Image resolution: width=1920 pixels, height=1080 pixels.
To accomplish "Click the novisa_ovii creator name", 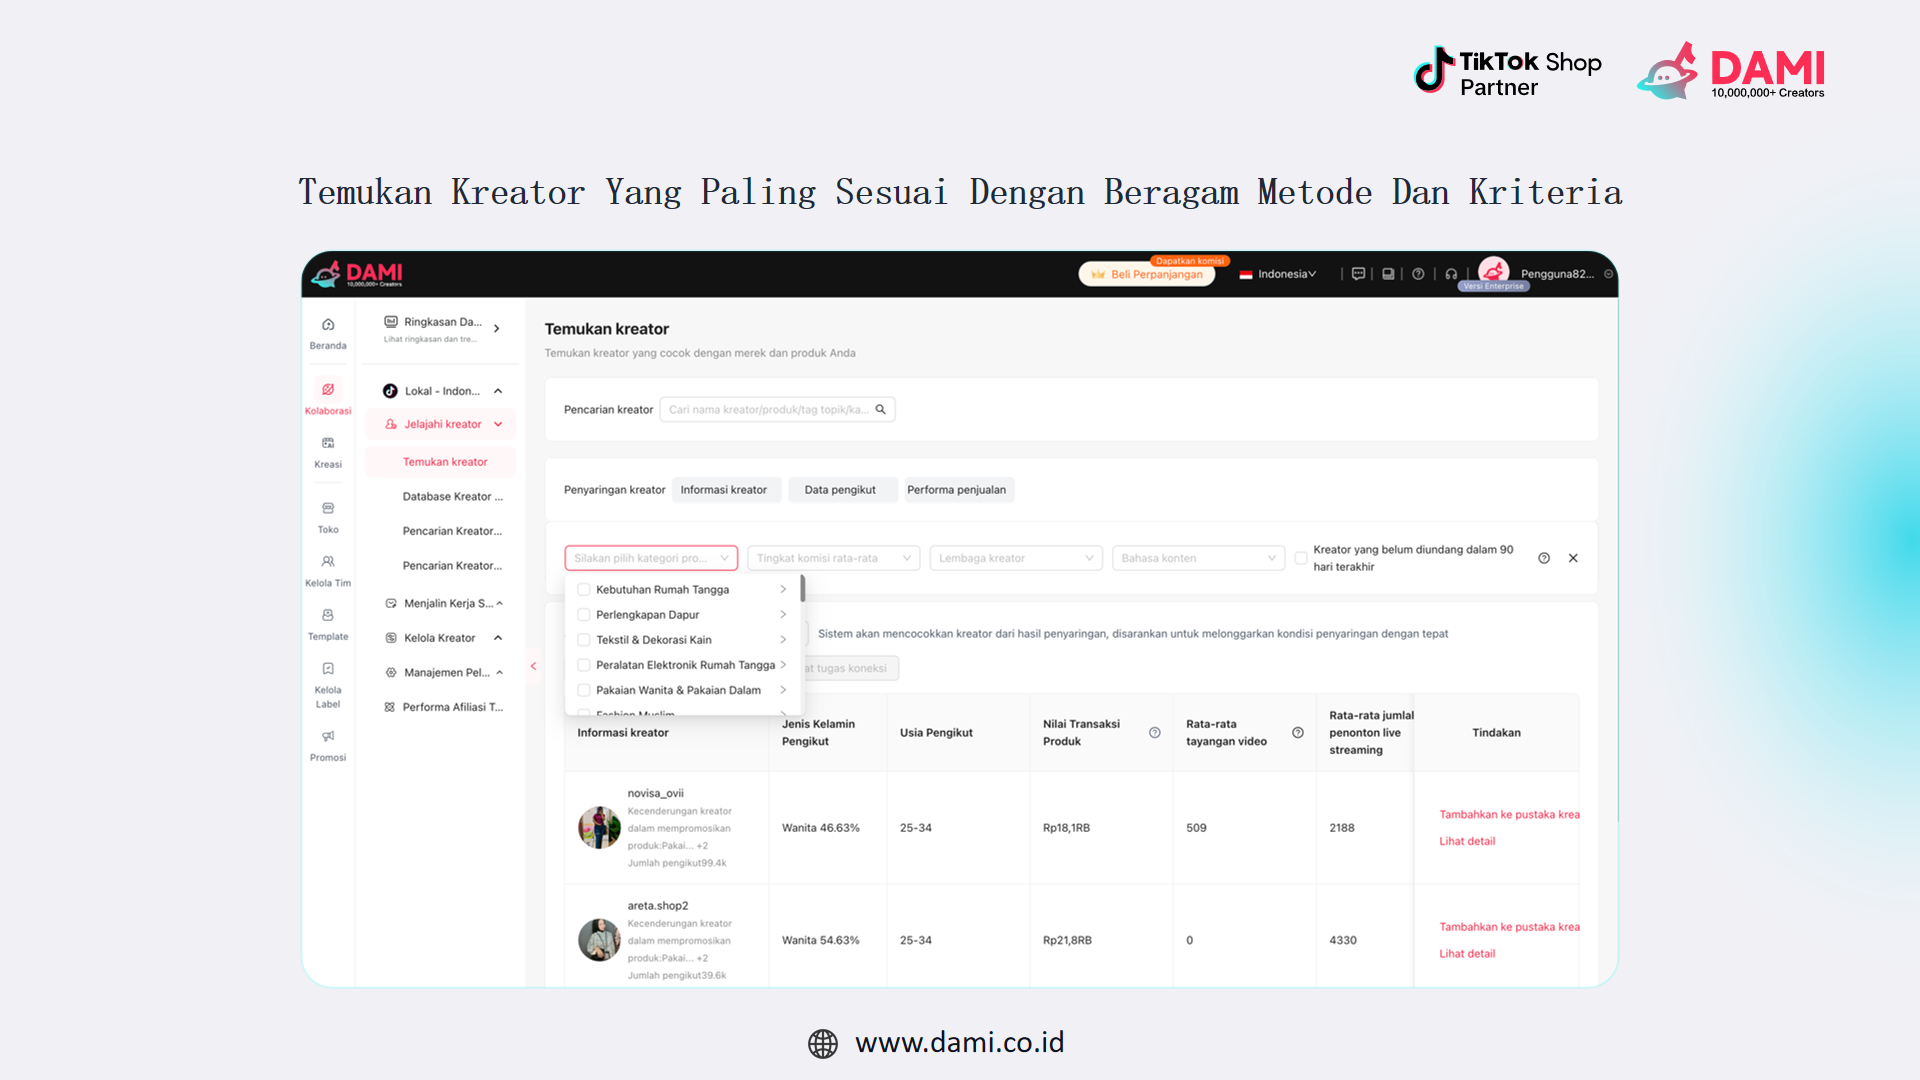I will coord(656,793).
